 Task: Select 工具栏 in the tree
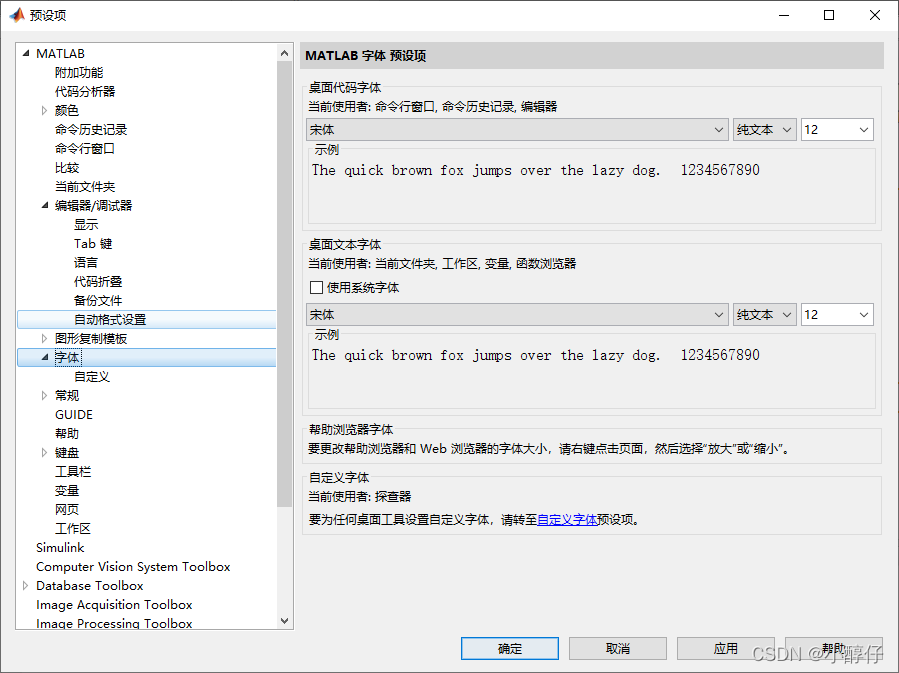(73, 471)
